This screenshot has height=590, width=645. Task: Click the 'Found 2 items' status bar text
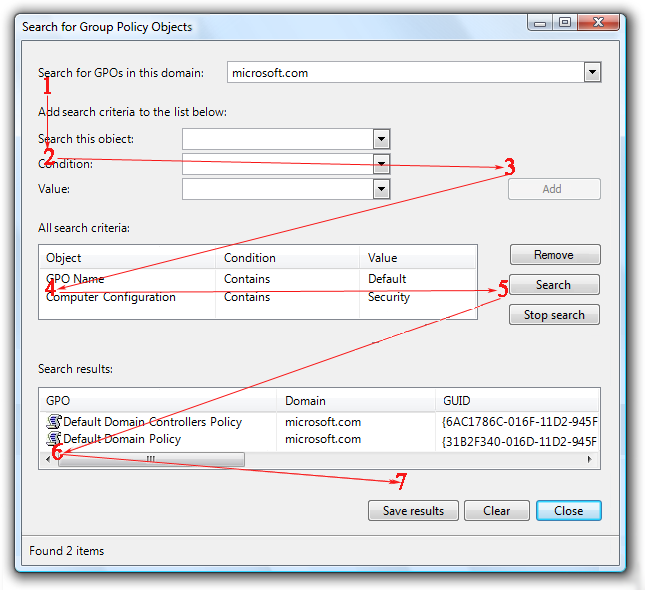point(67,551)
